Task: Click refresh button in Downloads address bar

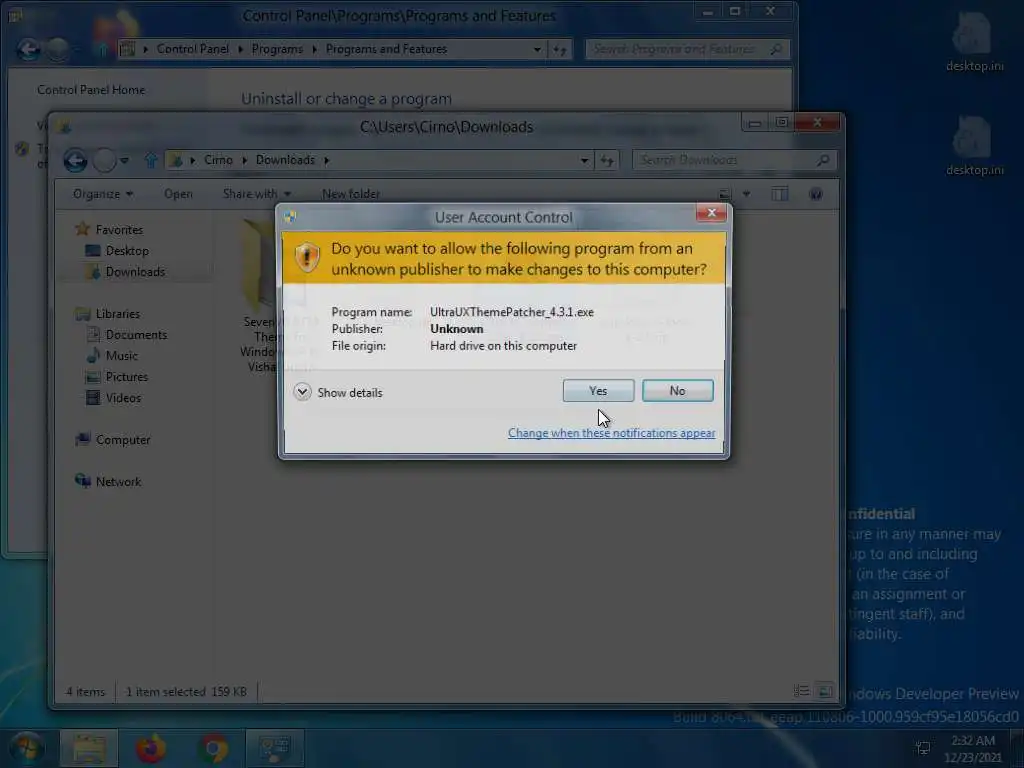Action: (x=607, y=160)
